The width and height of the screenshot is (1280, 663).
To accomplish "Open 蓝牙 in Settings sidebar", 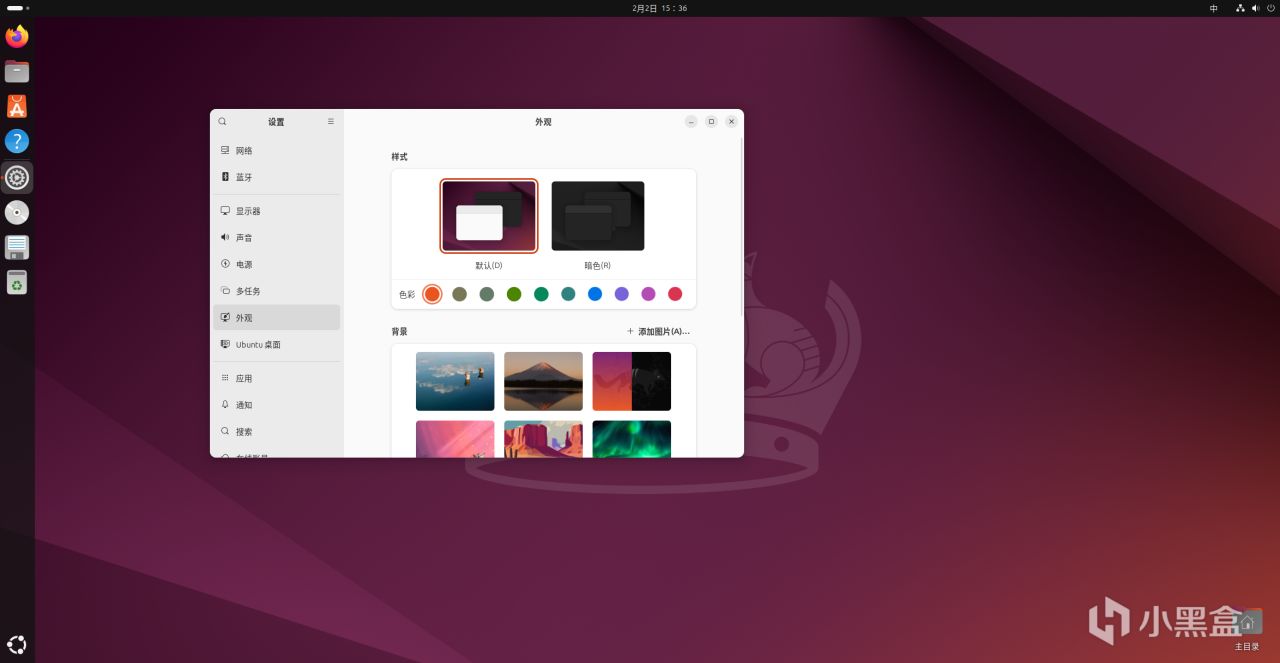I will 277,177.
